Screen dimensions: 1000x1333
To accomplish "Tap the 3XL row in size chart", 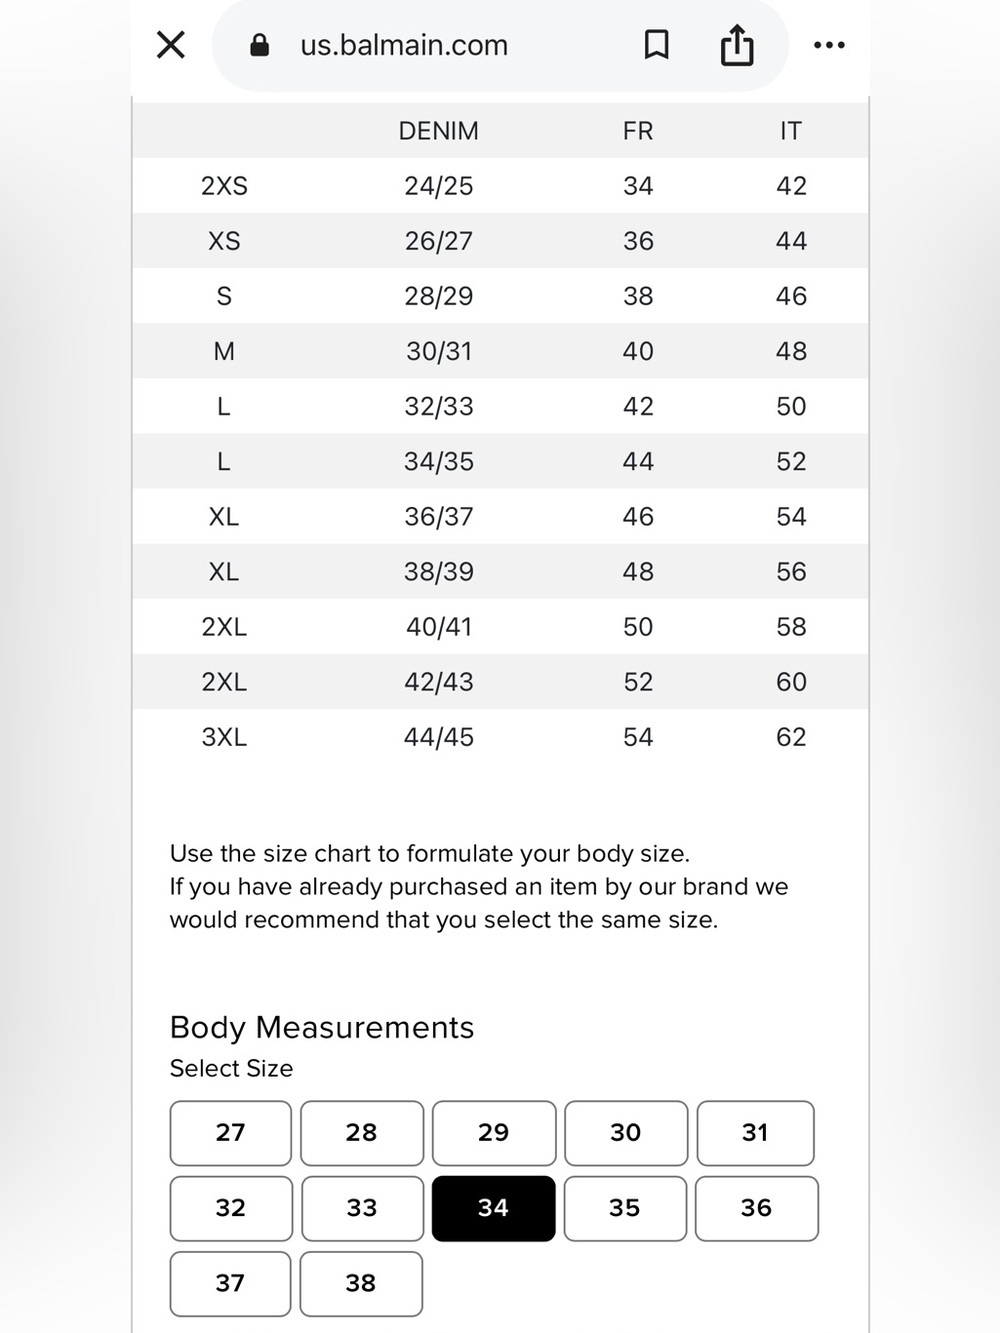I will [x=500, y=737].
